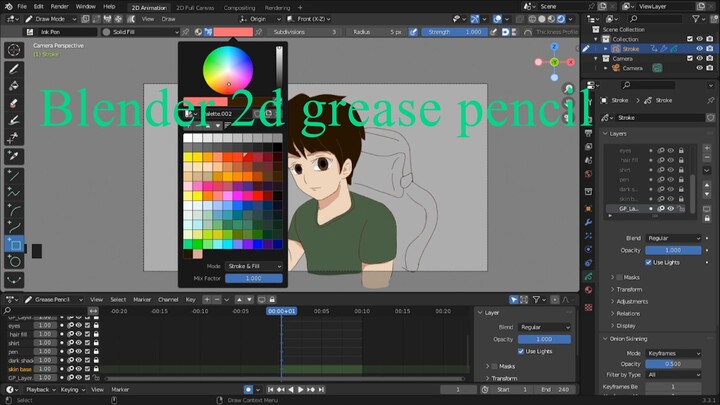Hide the Camera object in outliner
This screenshot has height=405, width=720.
coord(700,68)
